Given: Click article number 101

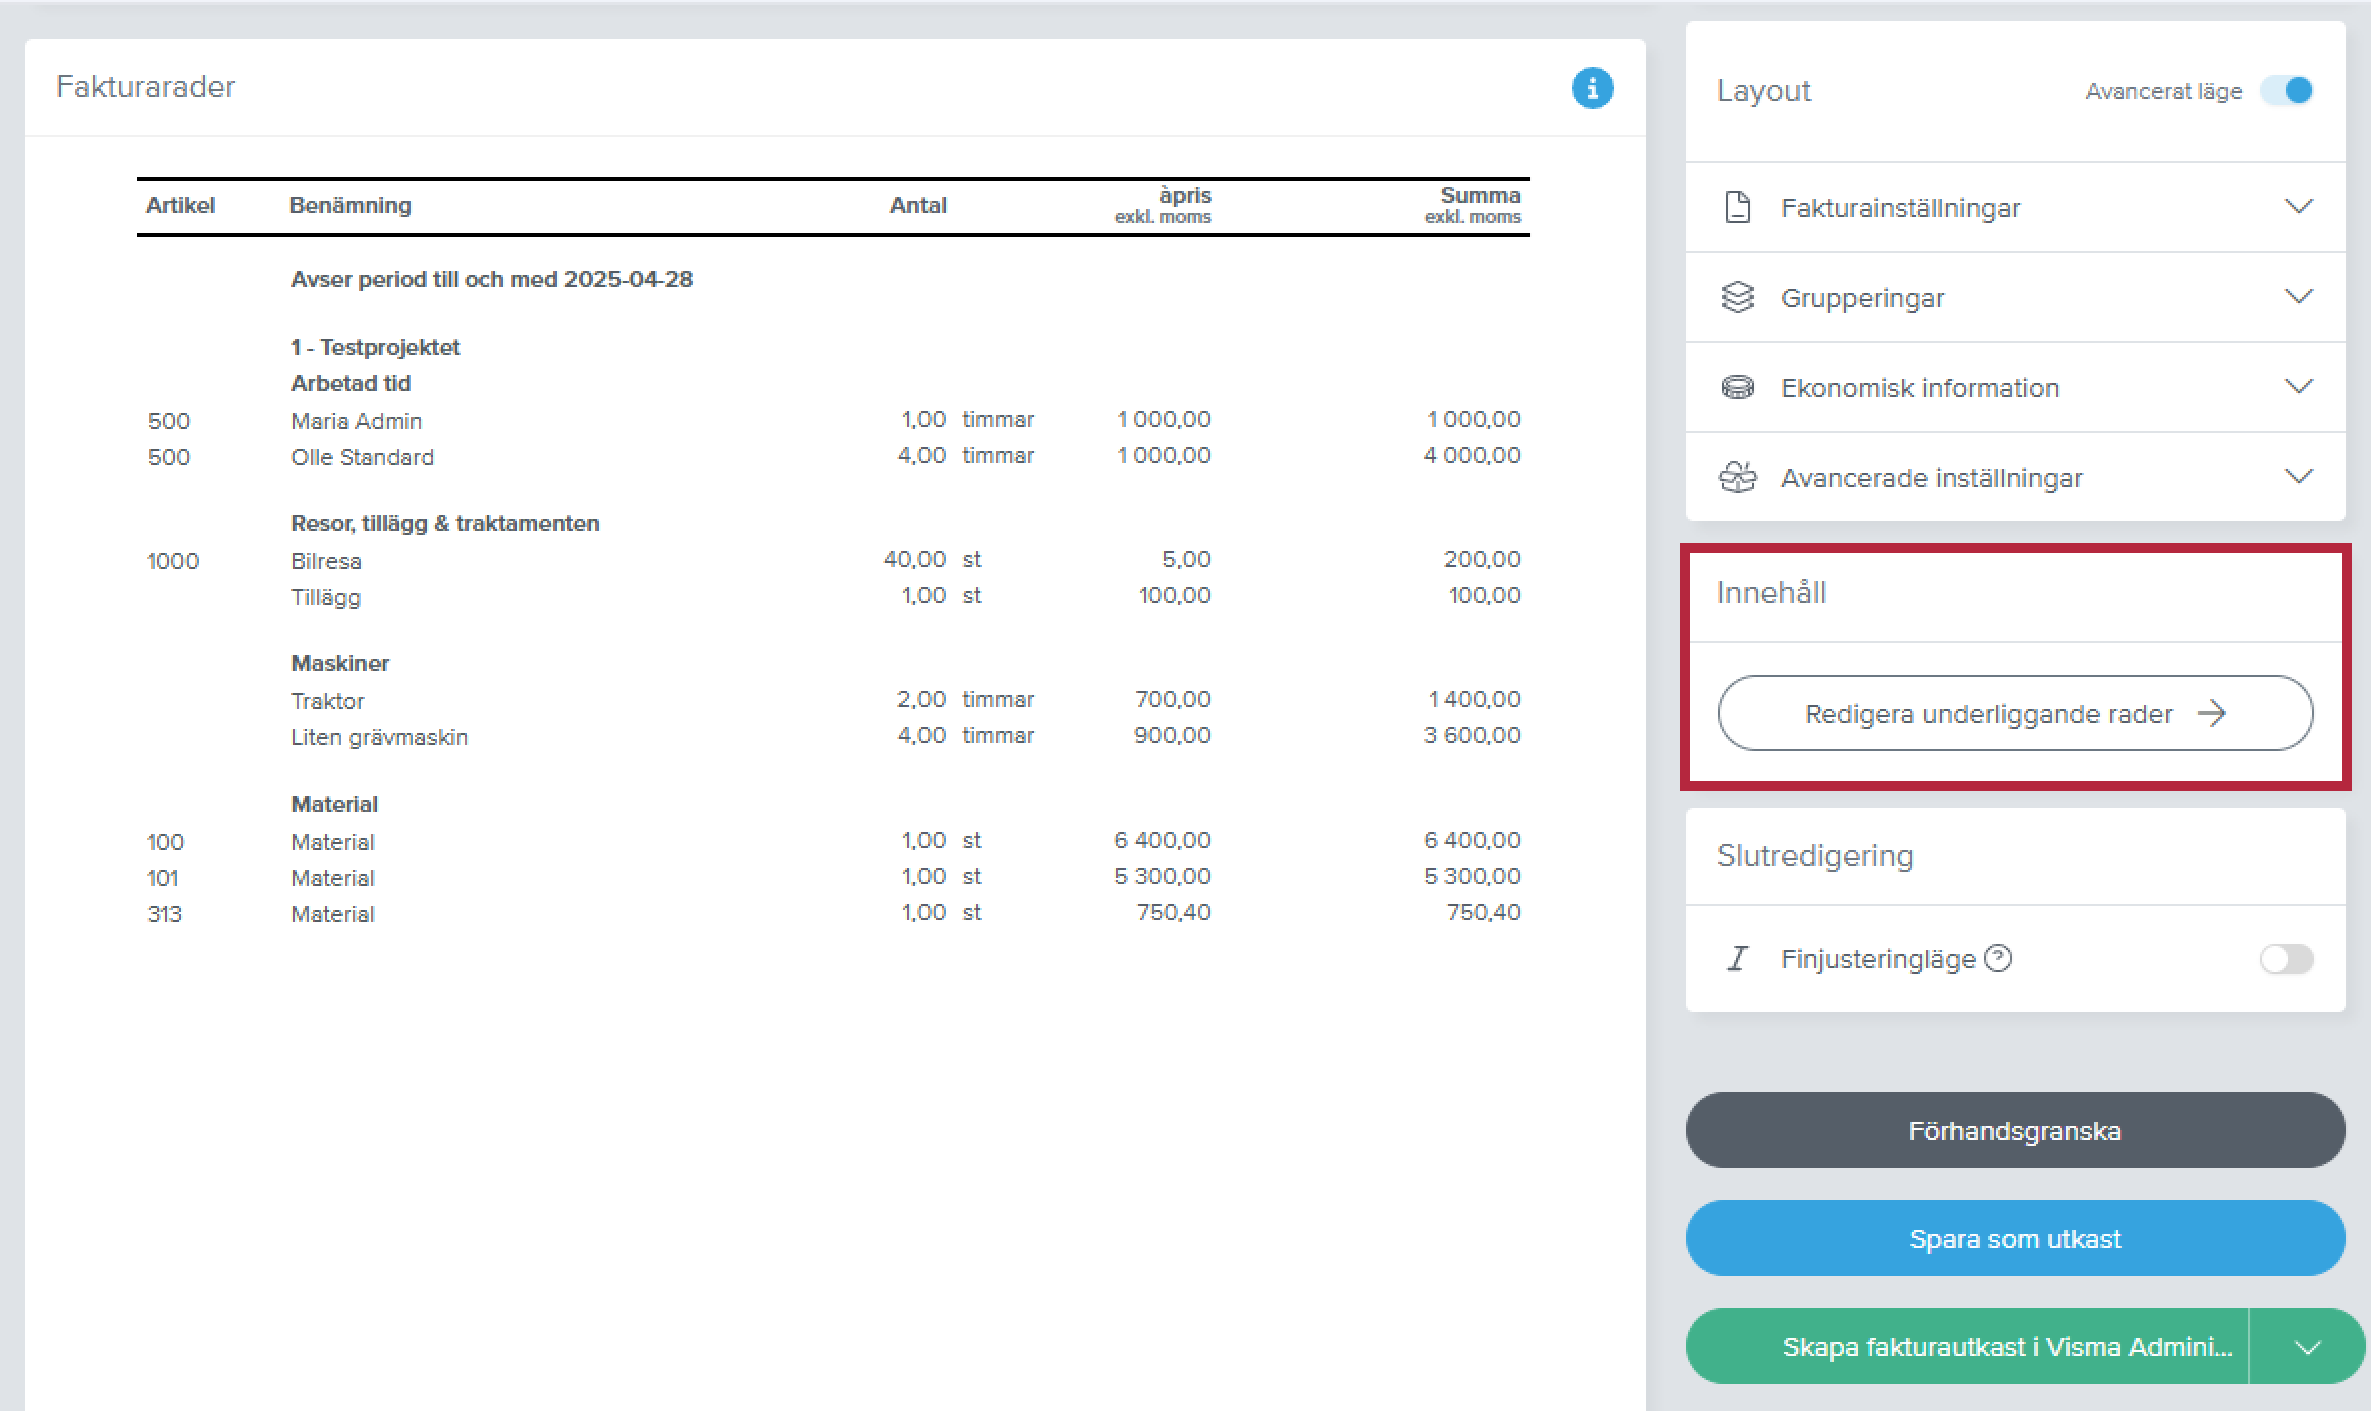Looking at the screenshot, I should 163,877.
